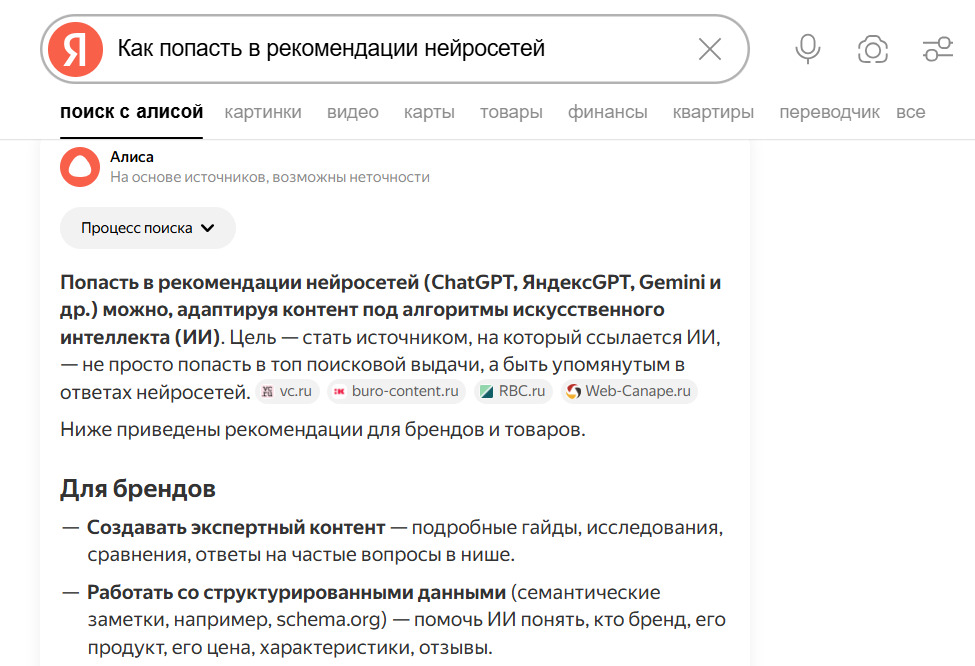The width and height of the screenshot is (975, 666).
Task: Open the buro-content.ru source chip
Action: pos(396,391)
